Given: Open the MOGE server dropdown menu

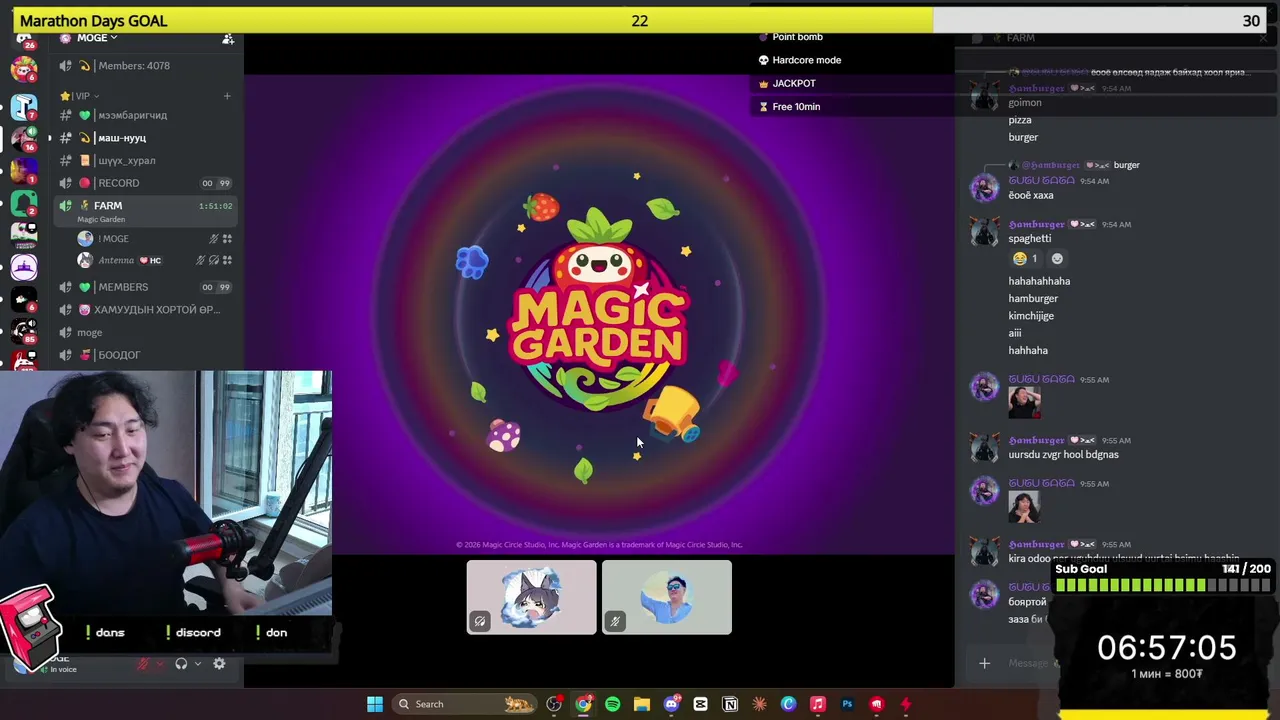Looking at the screenshot, I should point(97,38).
